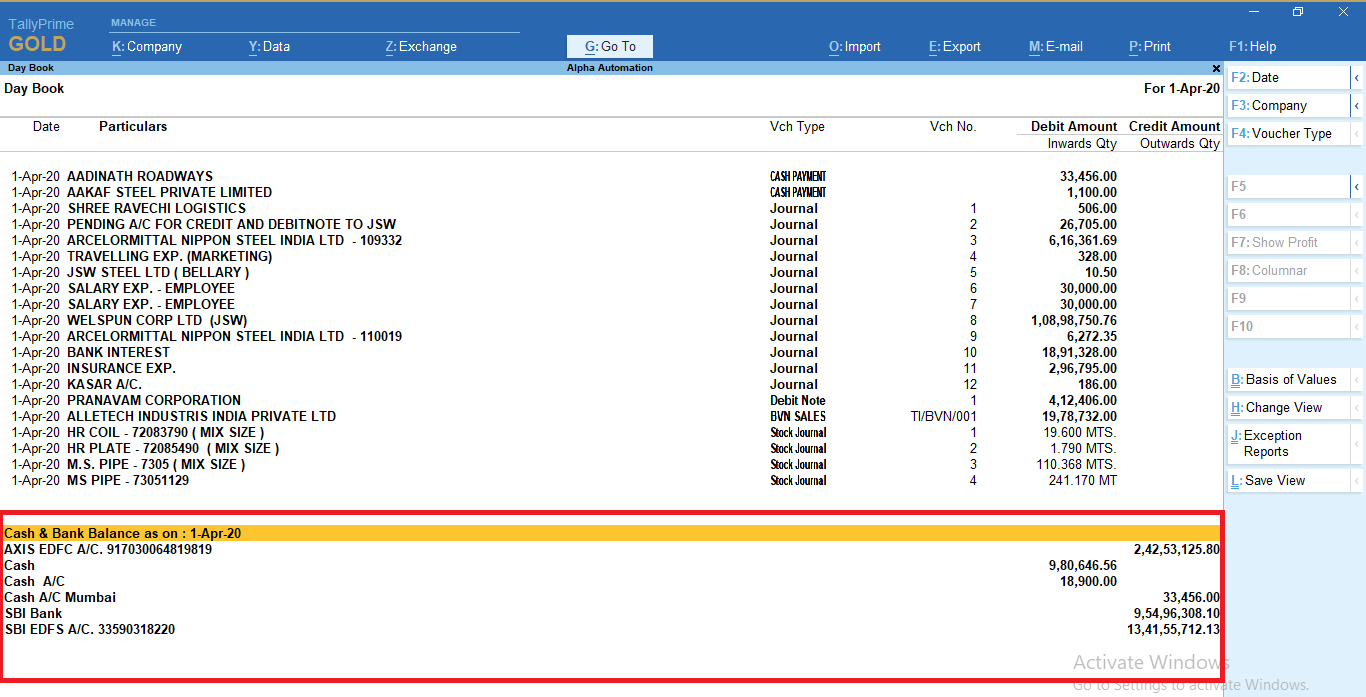This screenshot has height=697, width=1366.
Task: Open the Print options
Action: pos(1149,46)
